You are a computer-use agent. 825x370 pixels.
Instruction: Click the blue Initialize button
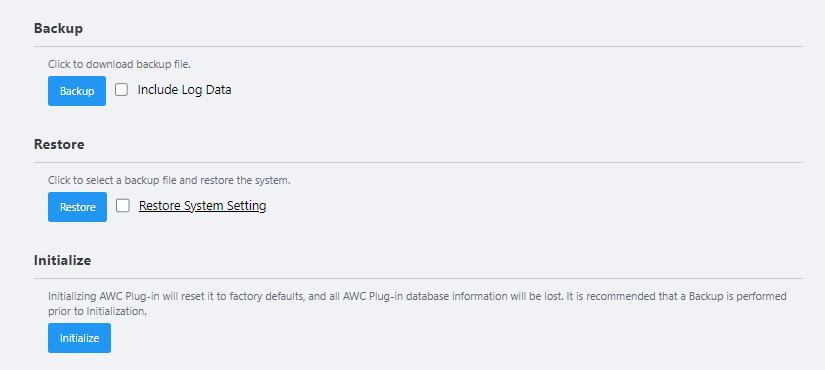(x=79, y=338)
